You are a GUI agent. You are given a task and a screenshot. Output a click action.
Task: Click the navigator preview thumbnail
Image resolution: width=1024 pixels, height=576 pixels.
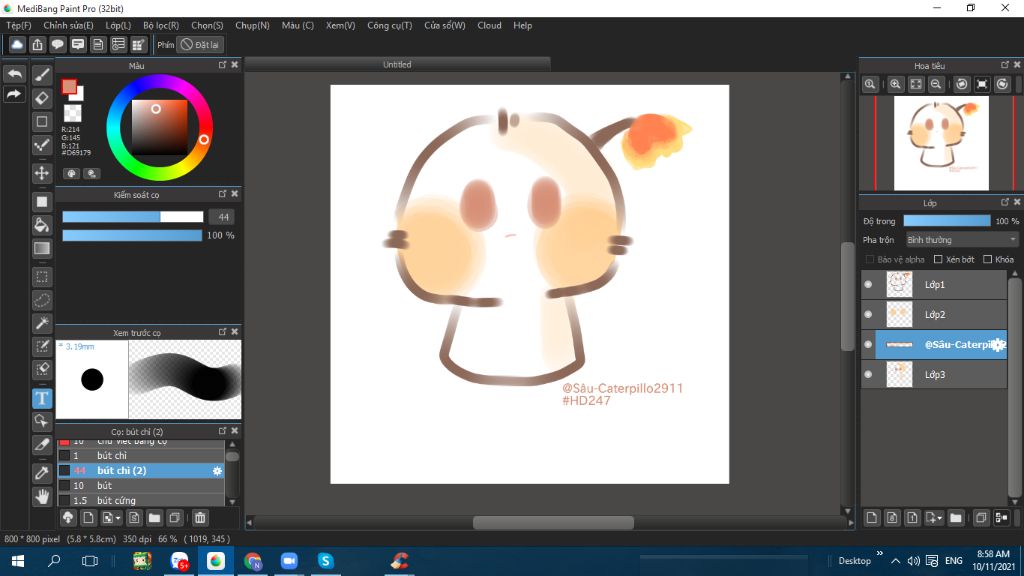point(941,144)
